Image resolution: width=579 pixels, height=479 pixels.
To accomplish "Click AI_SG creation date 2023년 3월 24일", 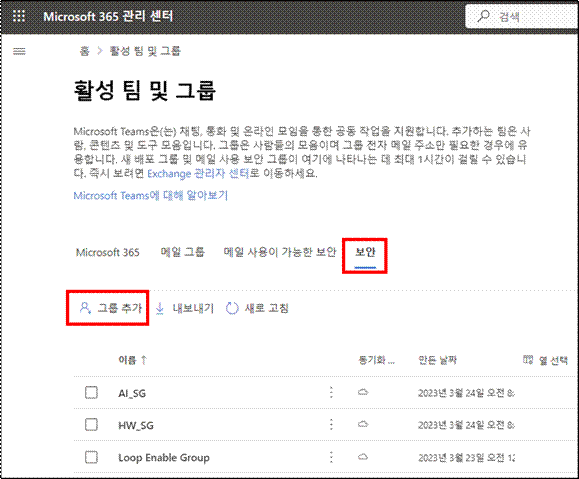I will tap(466, 393).
